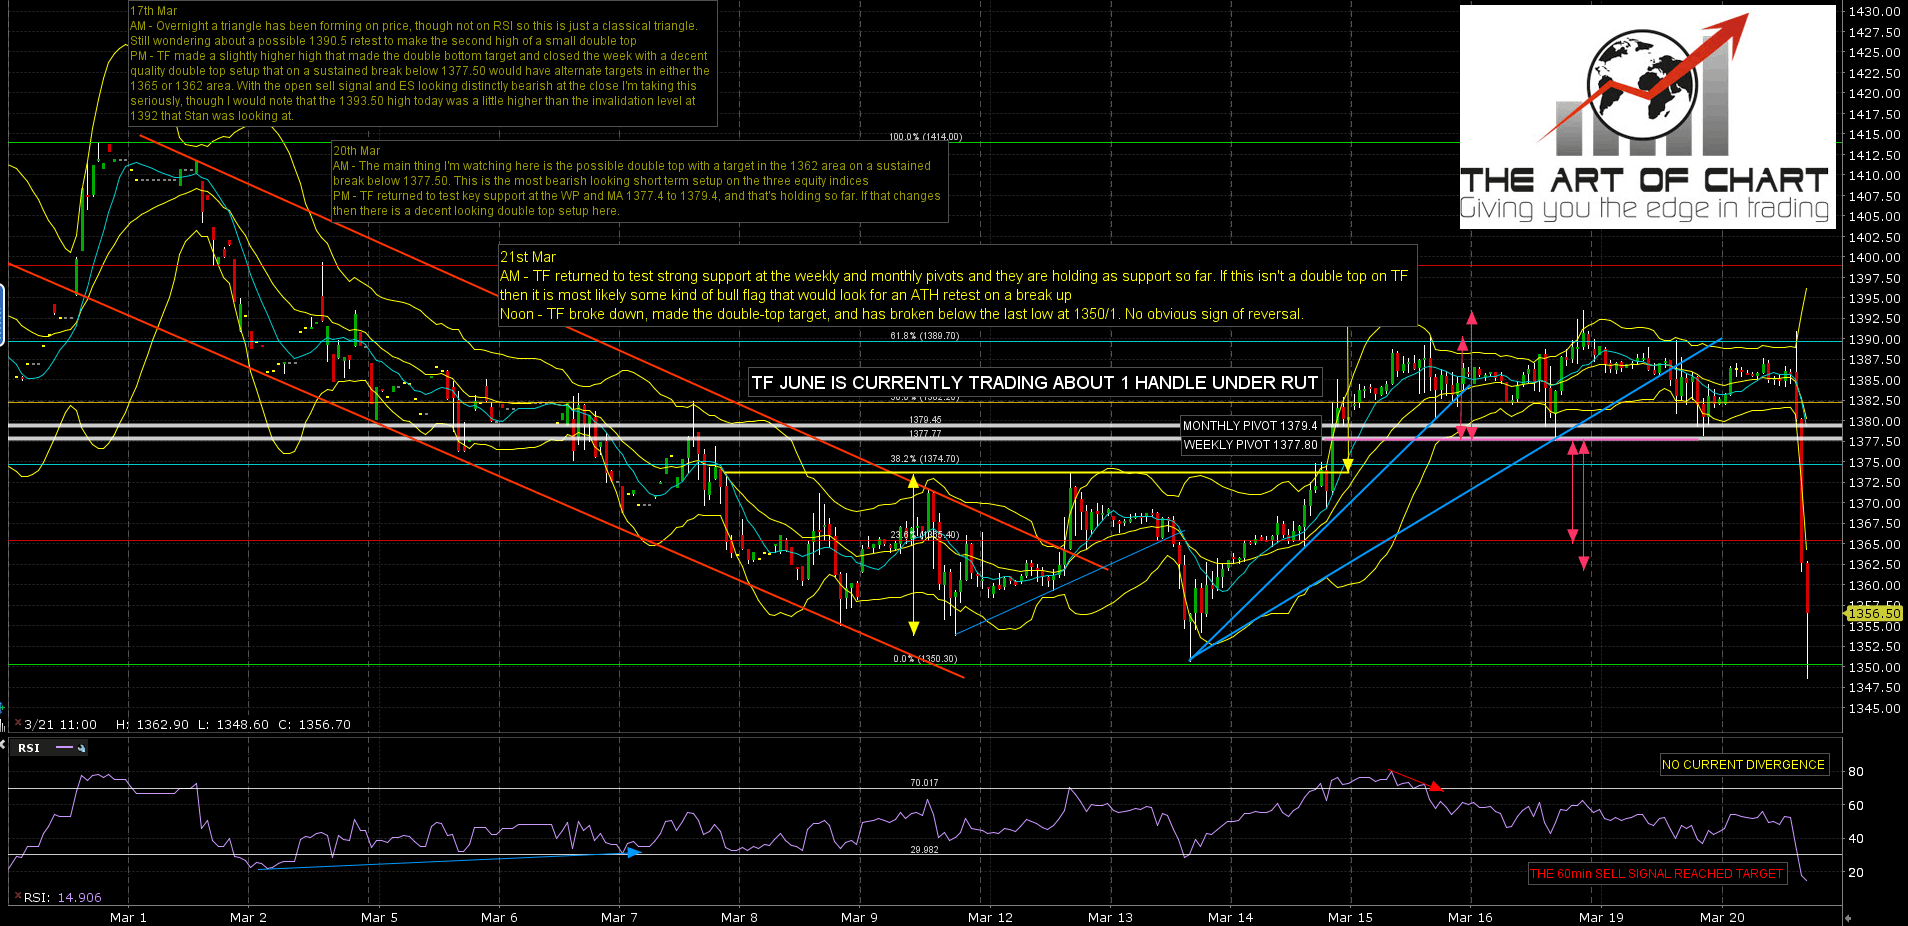Select the Weekly Pivot 1377.80 label
Image resolution: width=1908 pixels, height=926 pixels.
[1250, 445]
